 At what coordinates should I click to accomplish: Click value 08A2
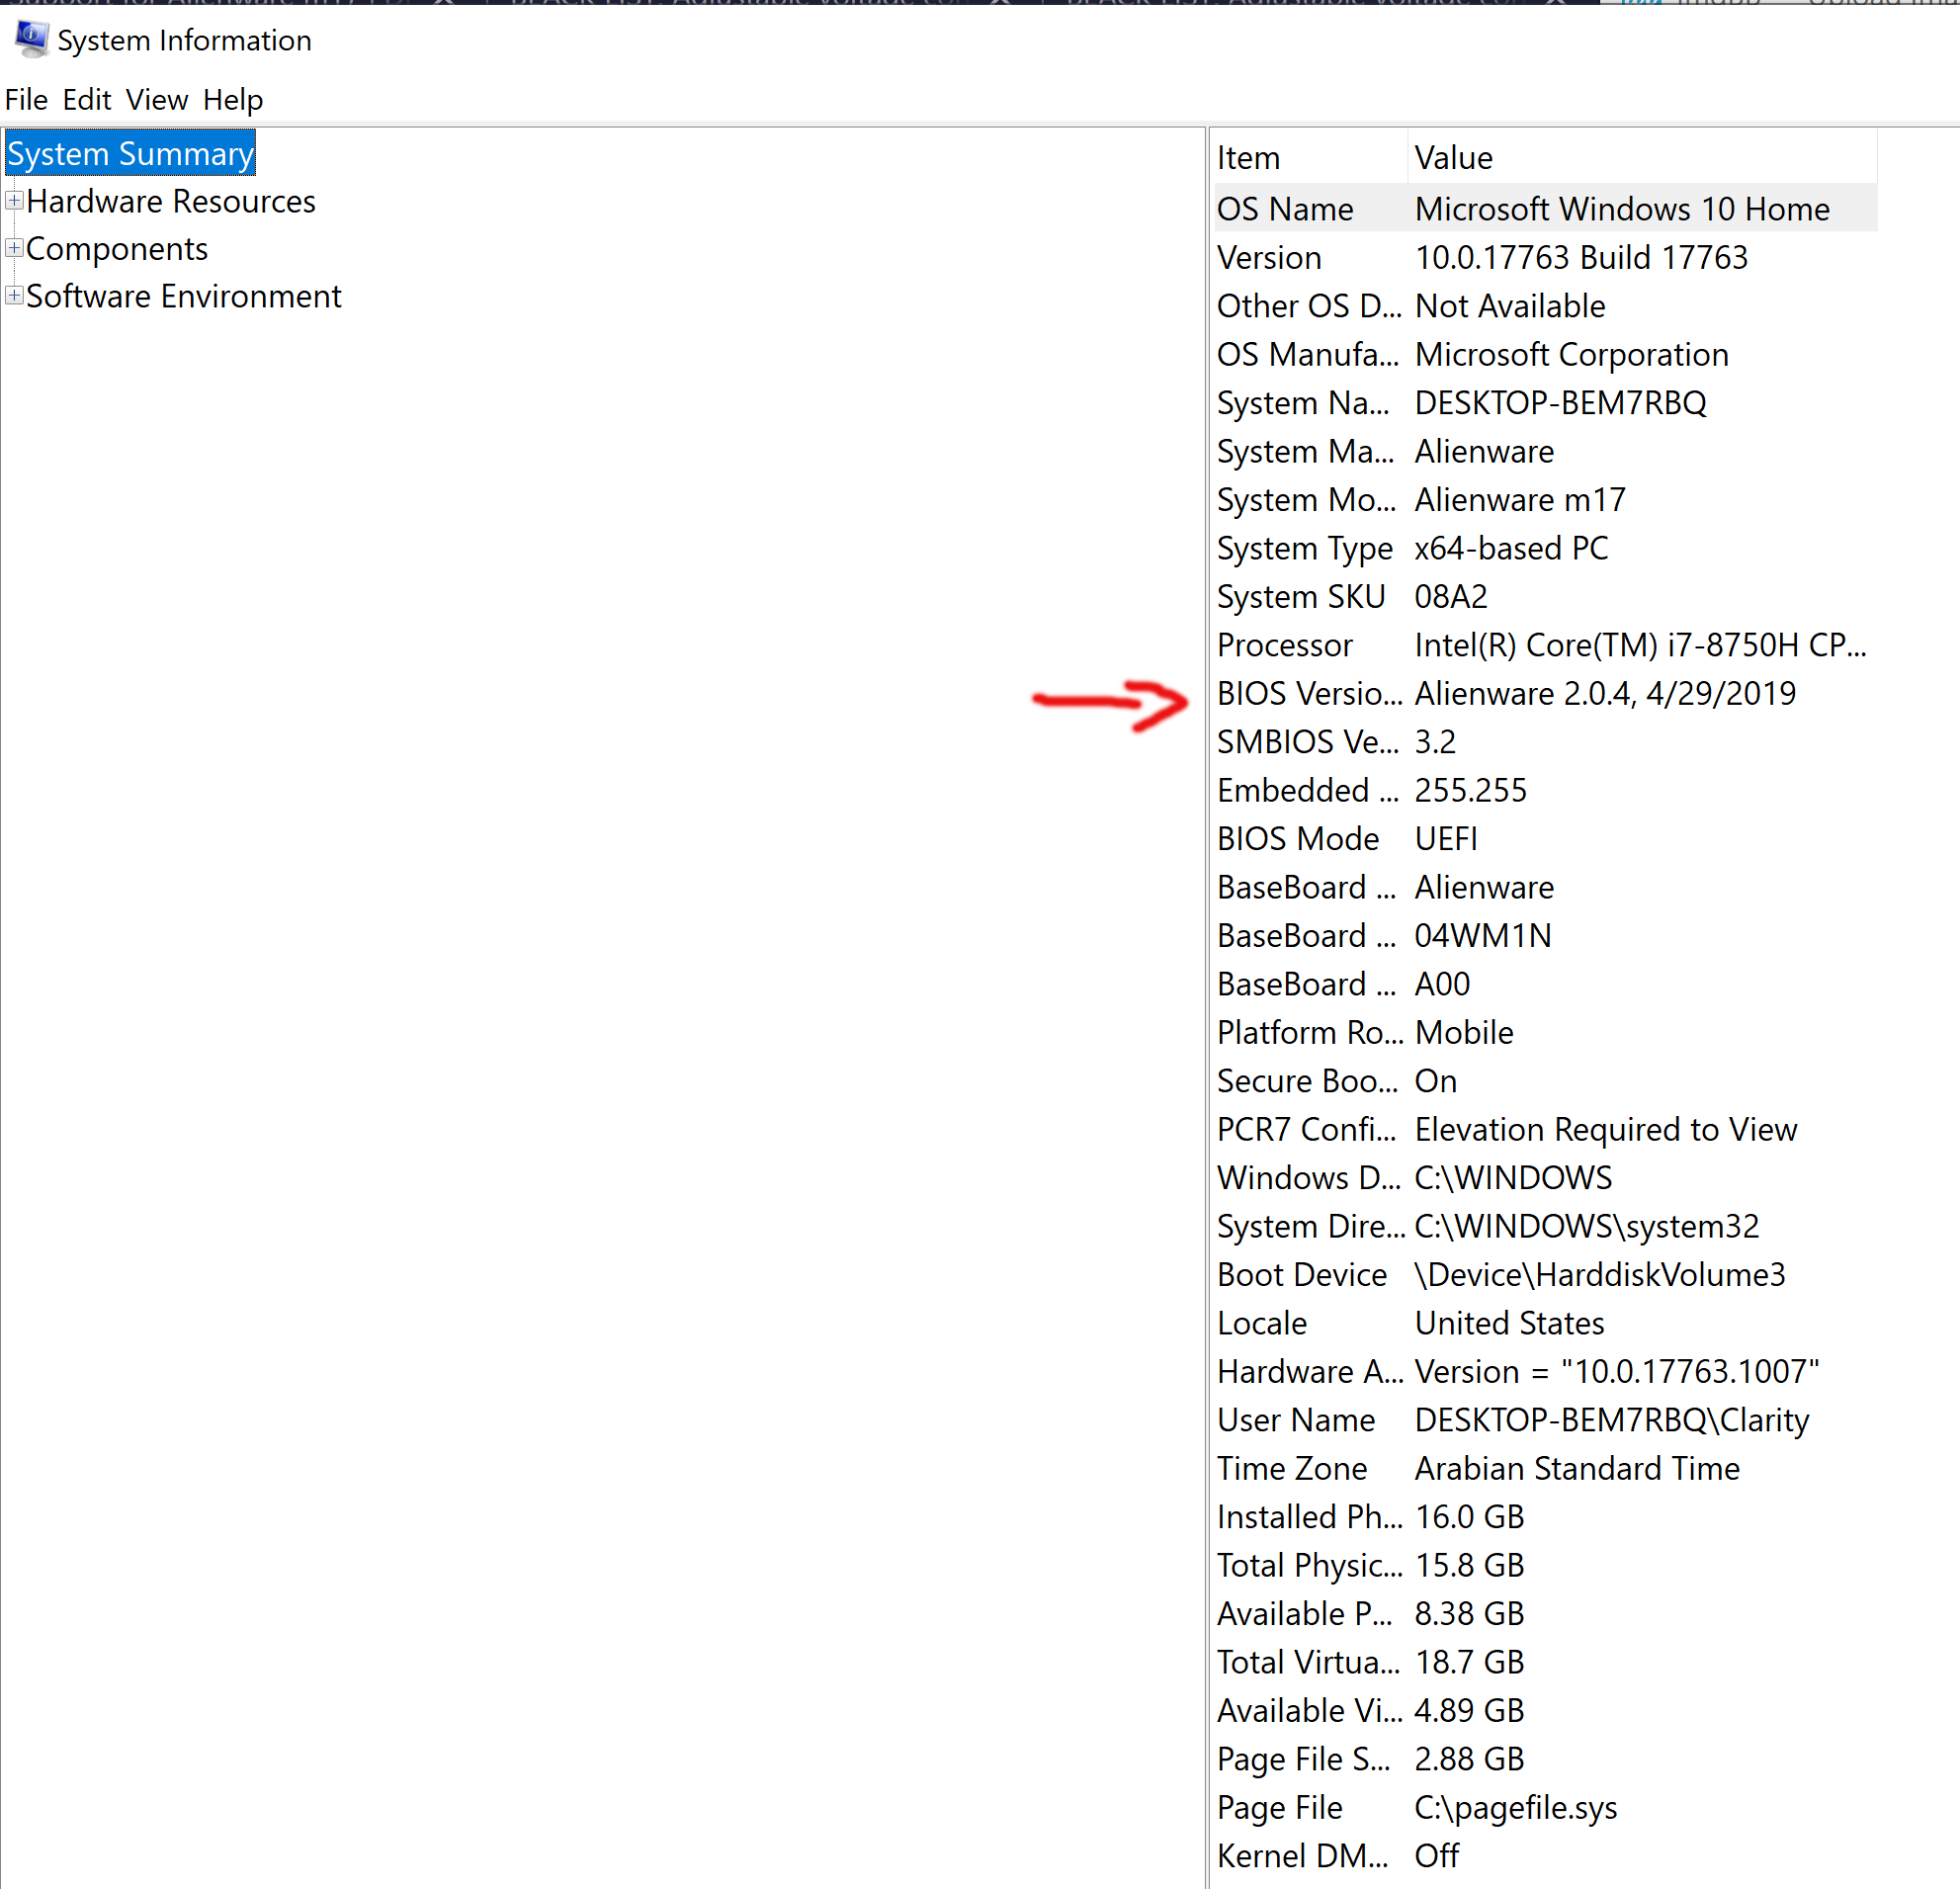point(1451,597)
